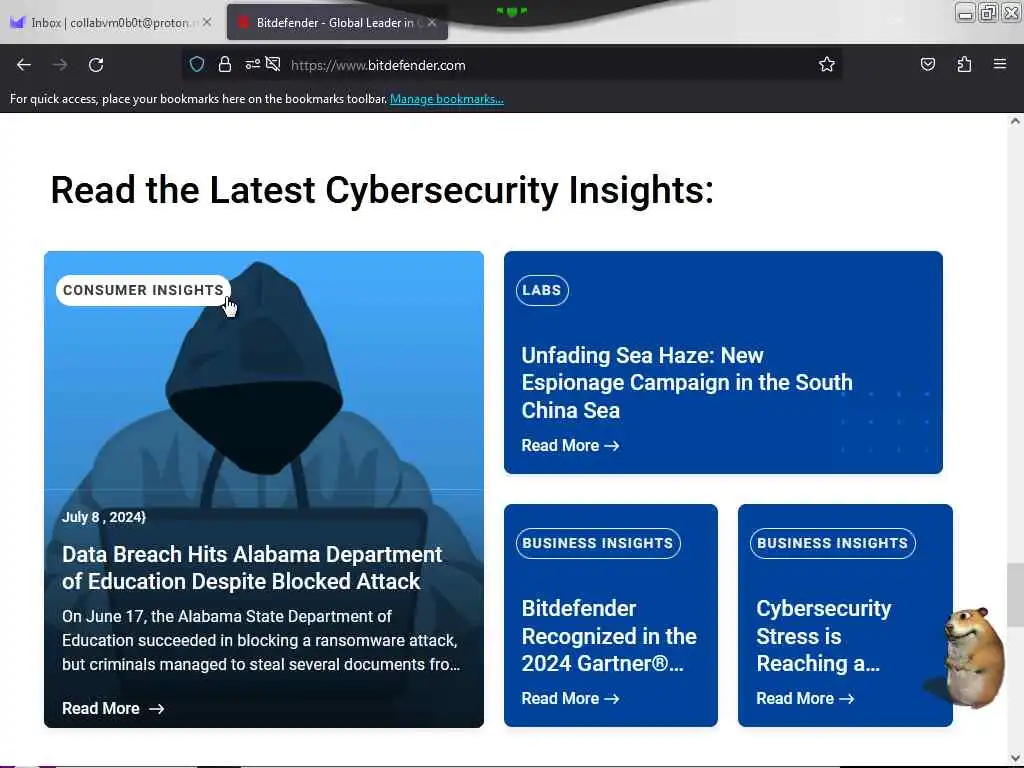The height and width of the screenshot is (768, 1024).
Task: Open the Extensions puzzle icon
Action: [964, 64]
